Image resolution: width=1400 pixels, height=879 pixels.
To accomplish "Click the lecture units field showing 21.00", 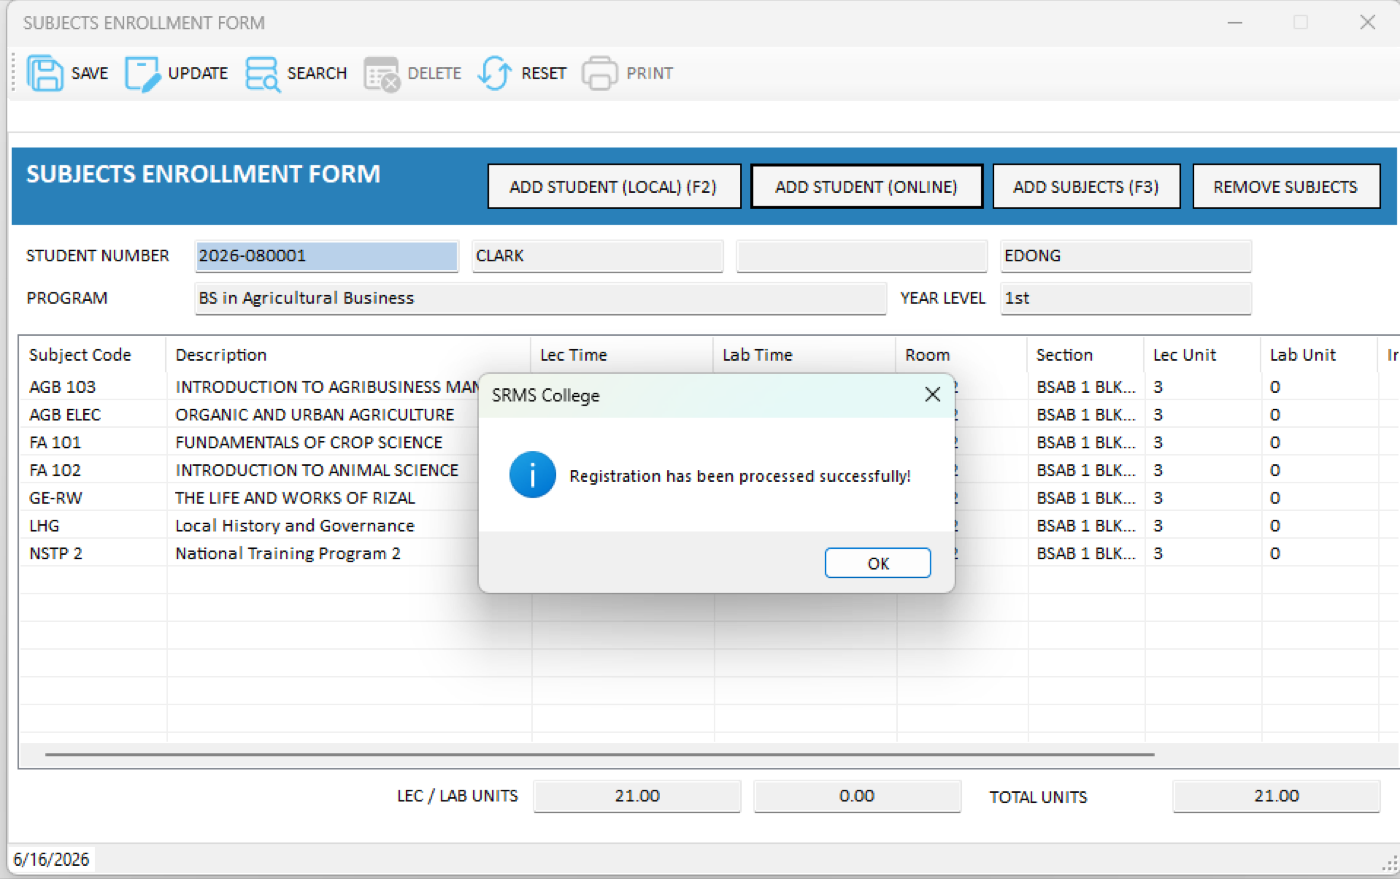I will 637,796.
